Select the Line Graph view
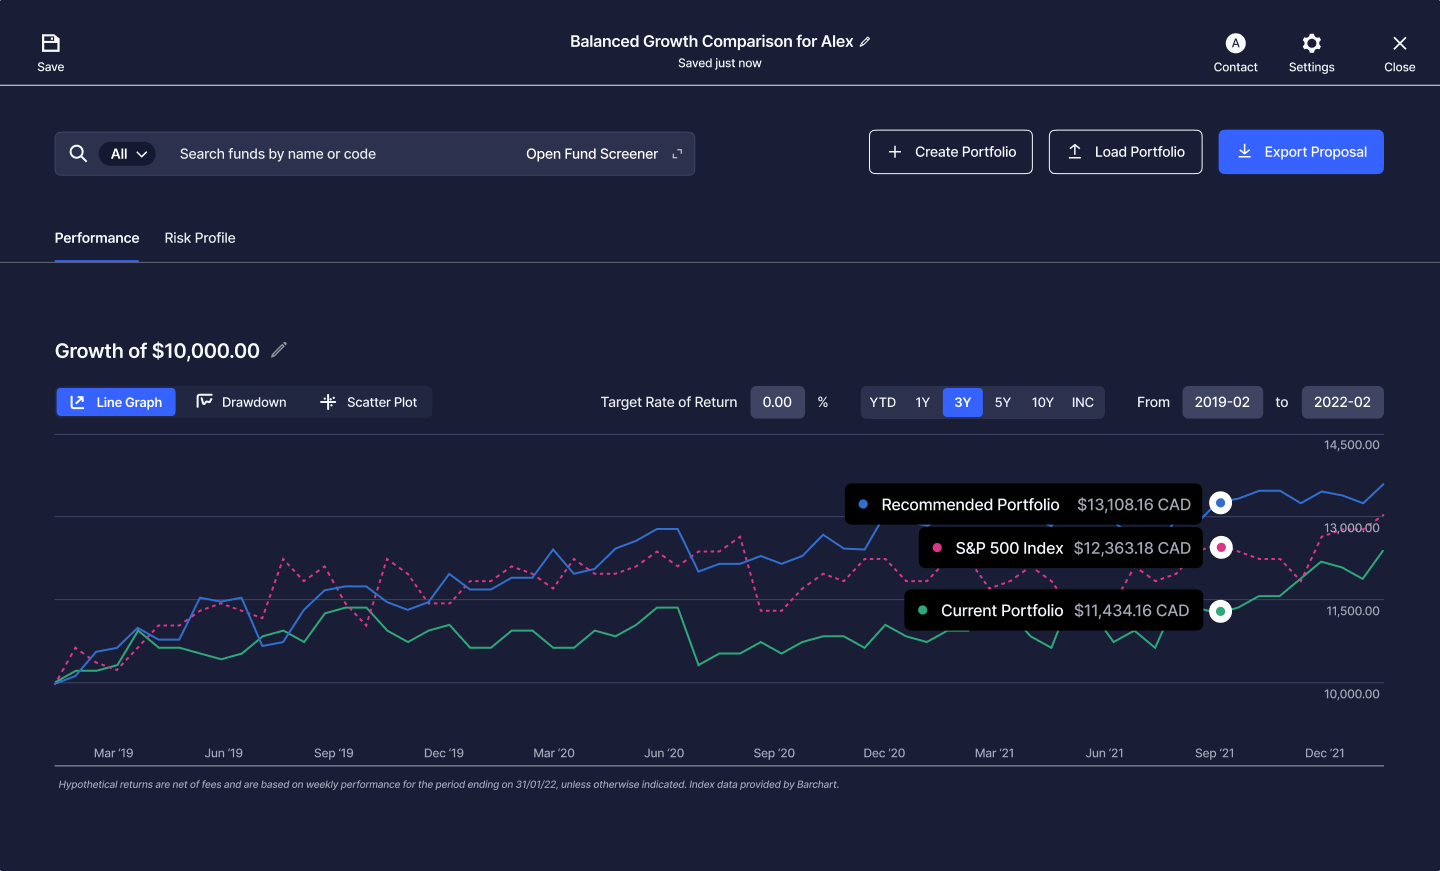This screenshot has width=1440, height=871. [x=116, y=402]
